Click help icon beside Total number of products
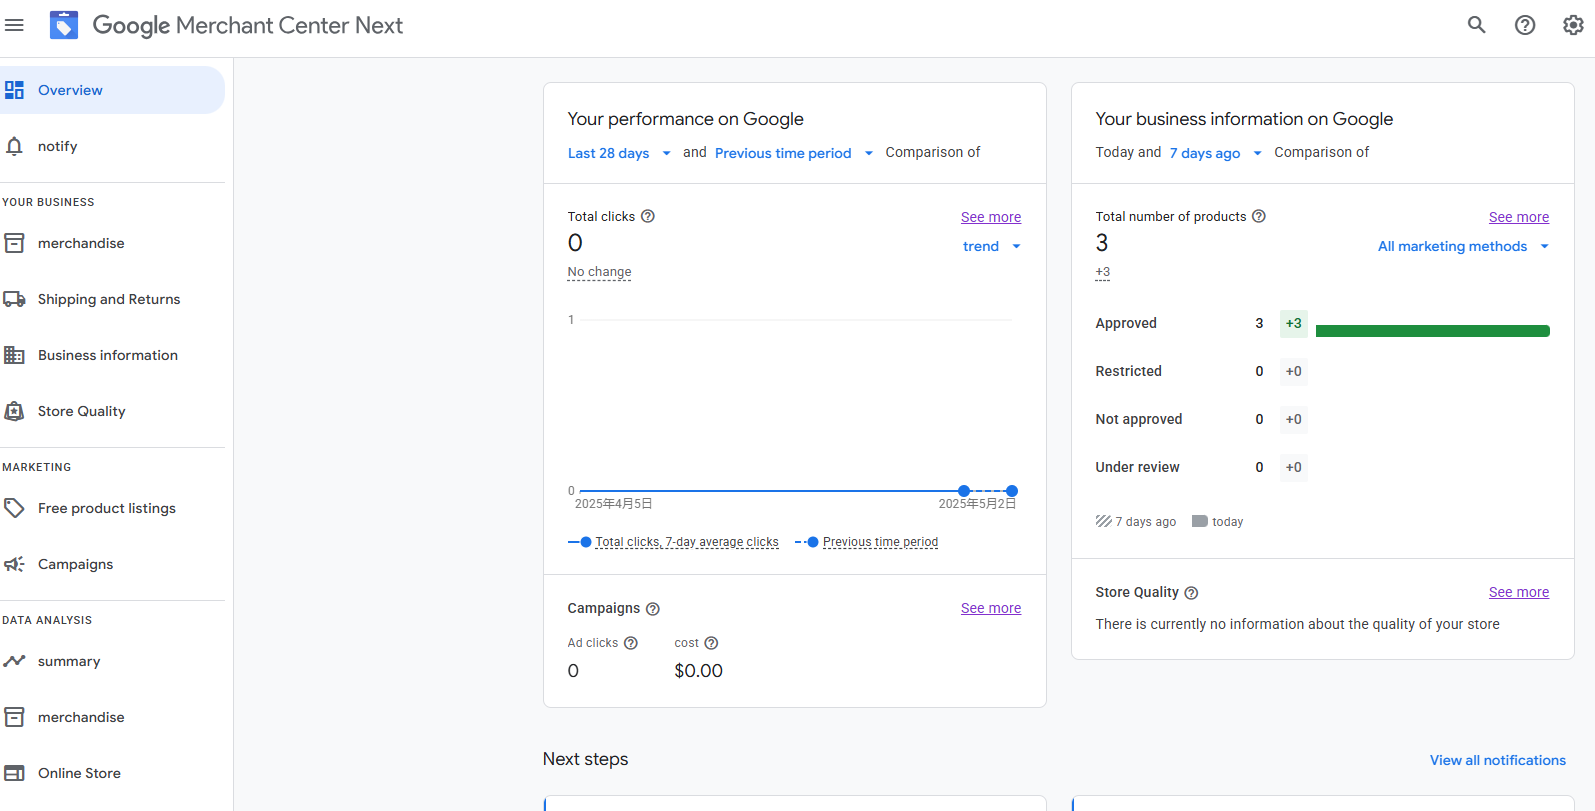The image size is (1595, 811). 1259,216
